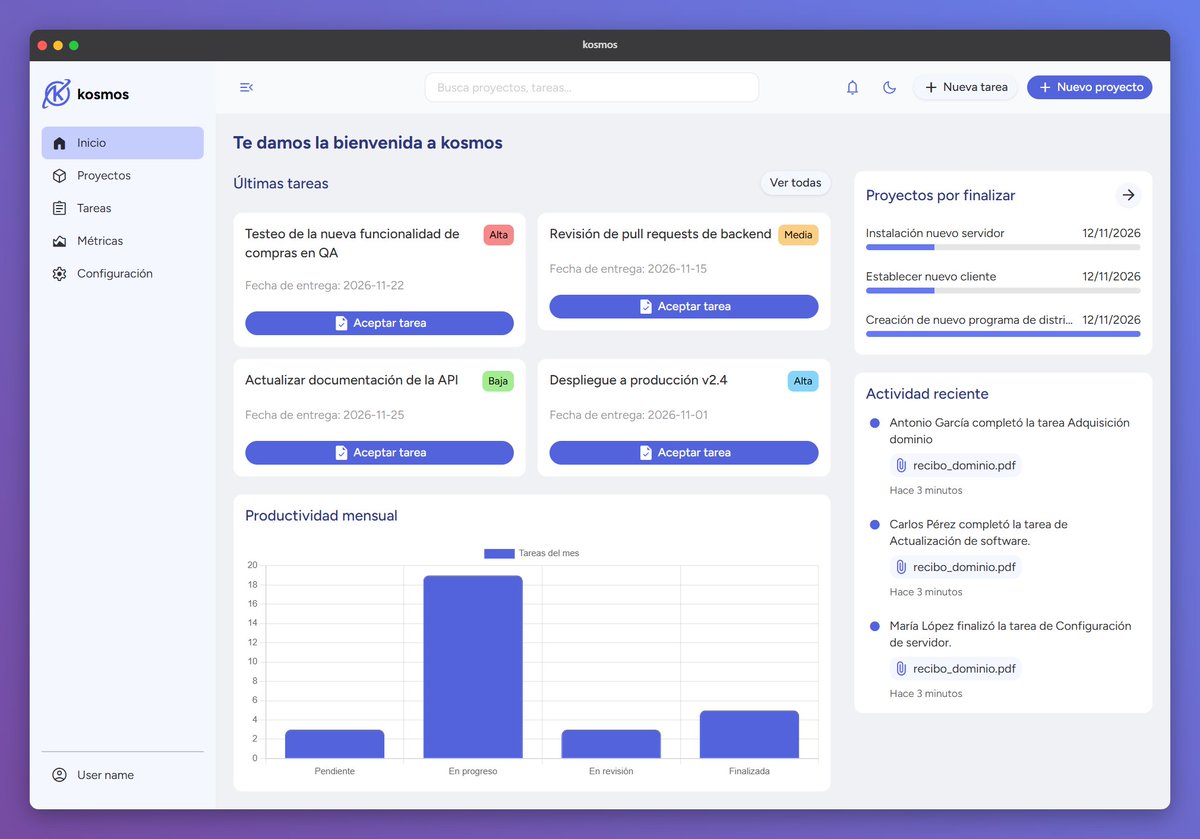Viewport: 1200px width, 839px height.
Task: Open Métricas in the sidebar
Action: (122, 241)
